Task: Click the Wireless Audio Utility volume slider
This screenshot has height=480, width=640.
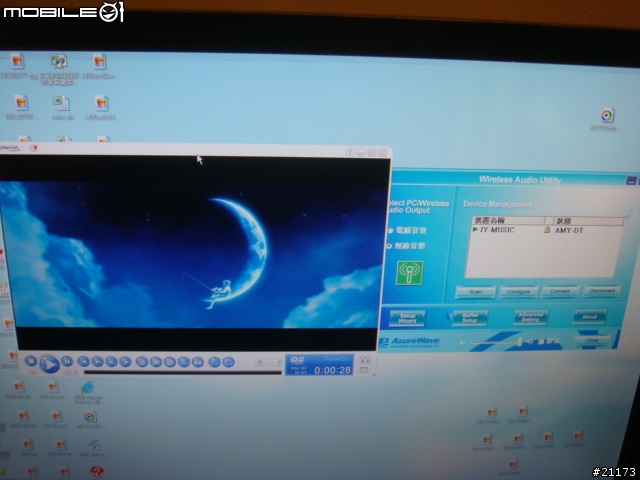Action: point(495,342)
